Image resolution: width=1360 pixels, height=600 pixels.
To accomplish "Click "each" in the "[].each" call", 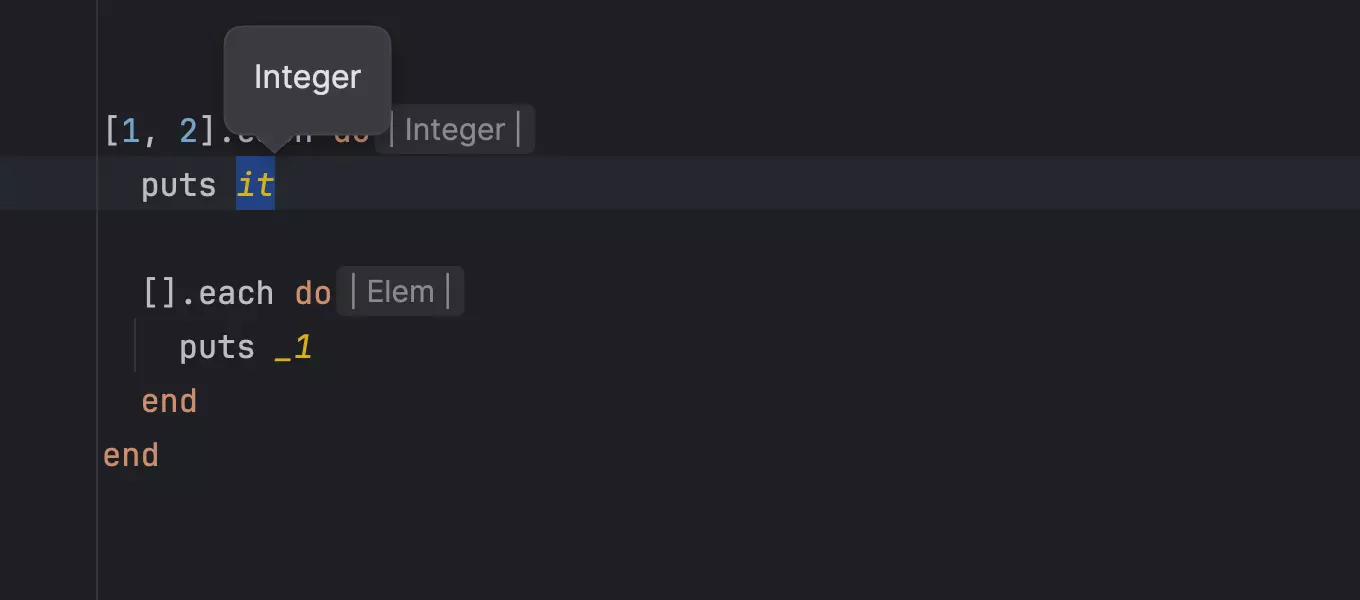I will 236,293.
